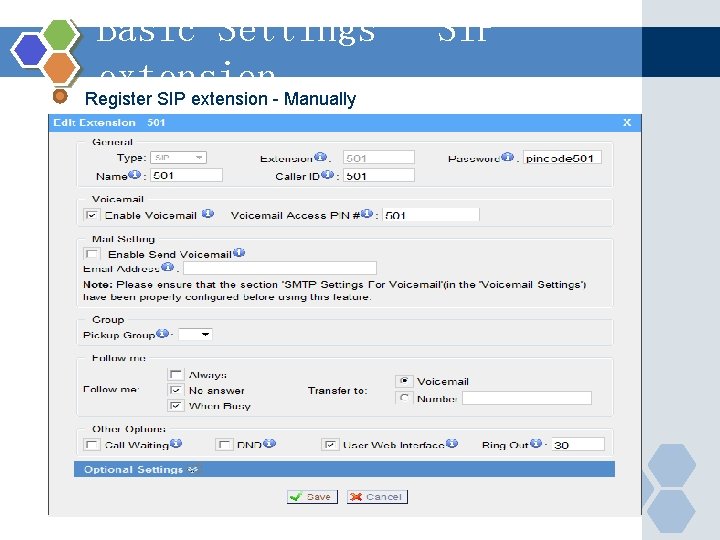Open the Pickup Group dropdown

coord(195,334)
